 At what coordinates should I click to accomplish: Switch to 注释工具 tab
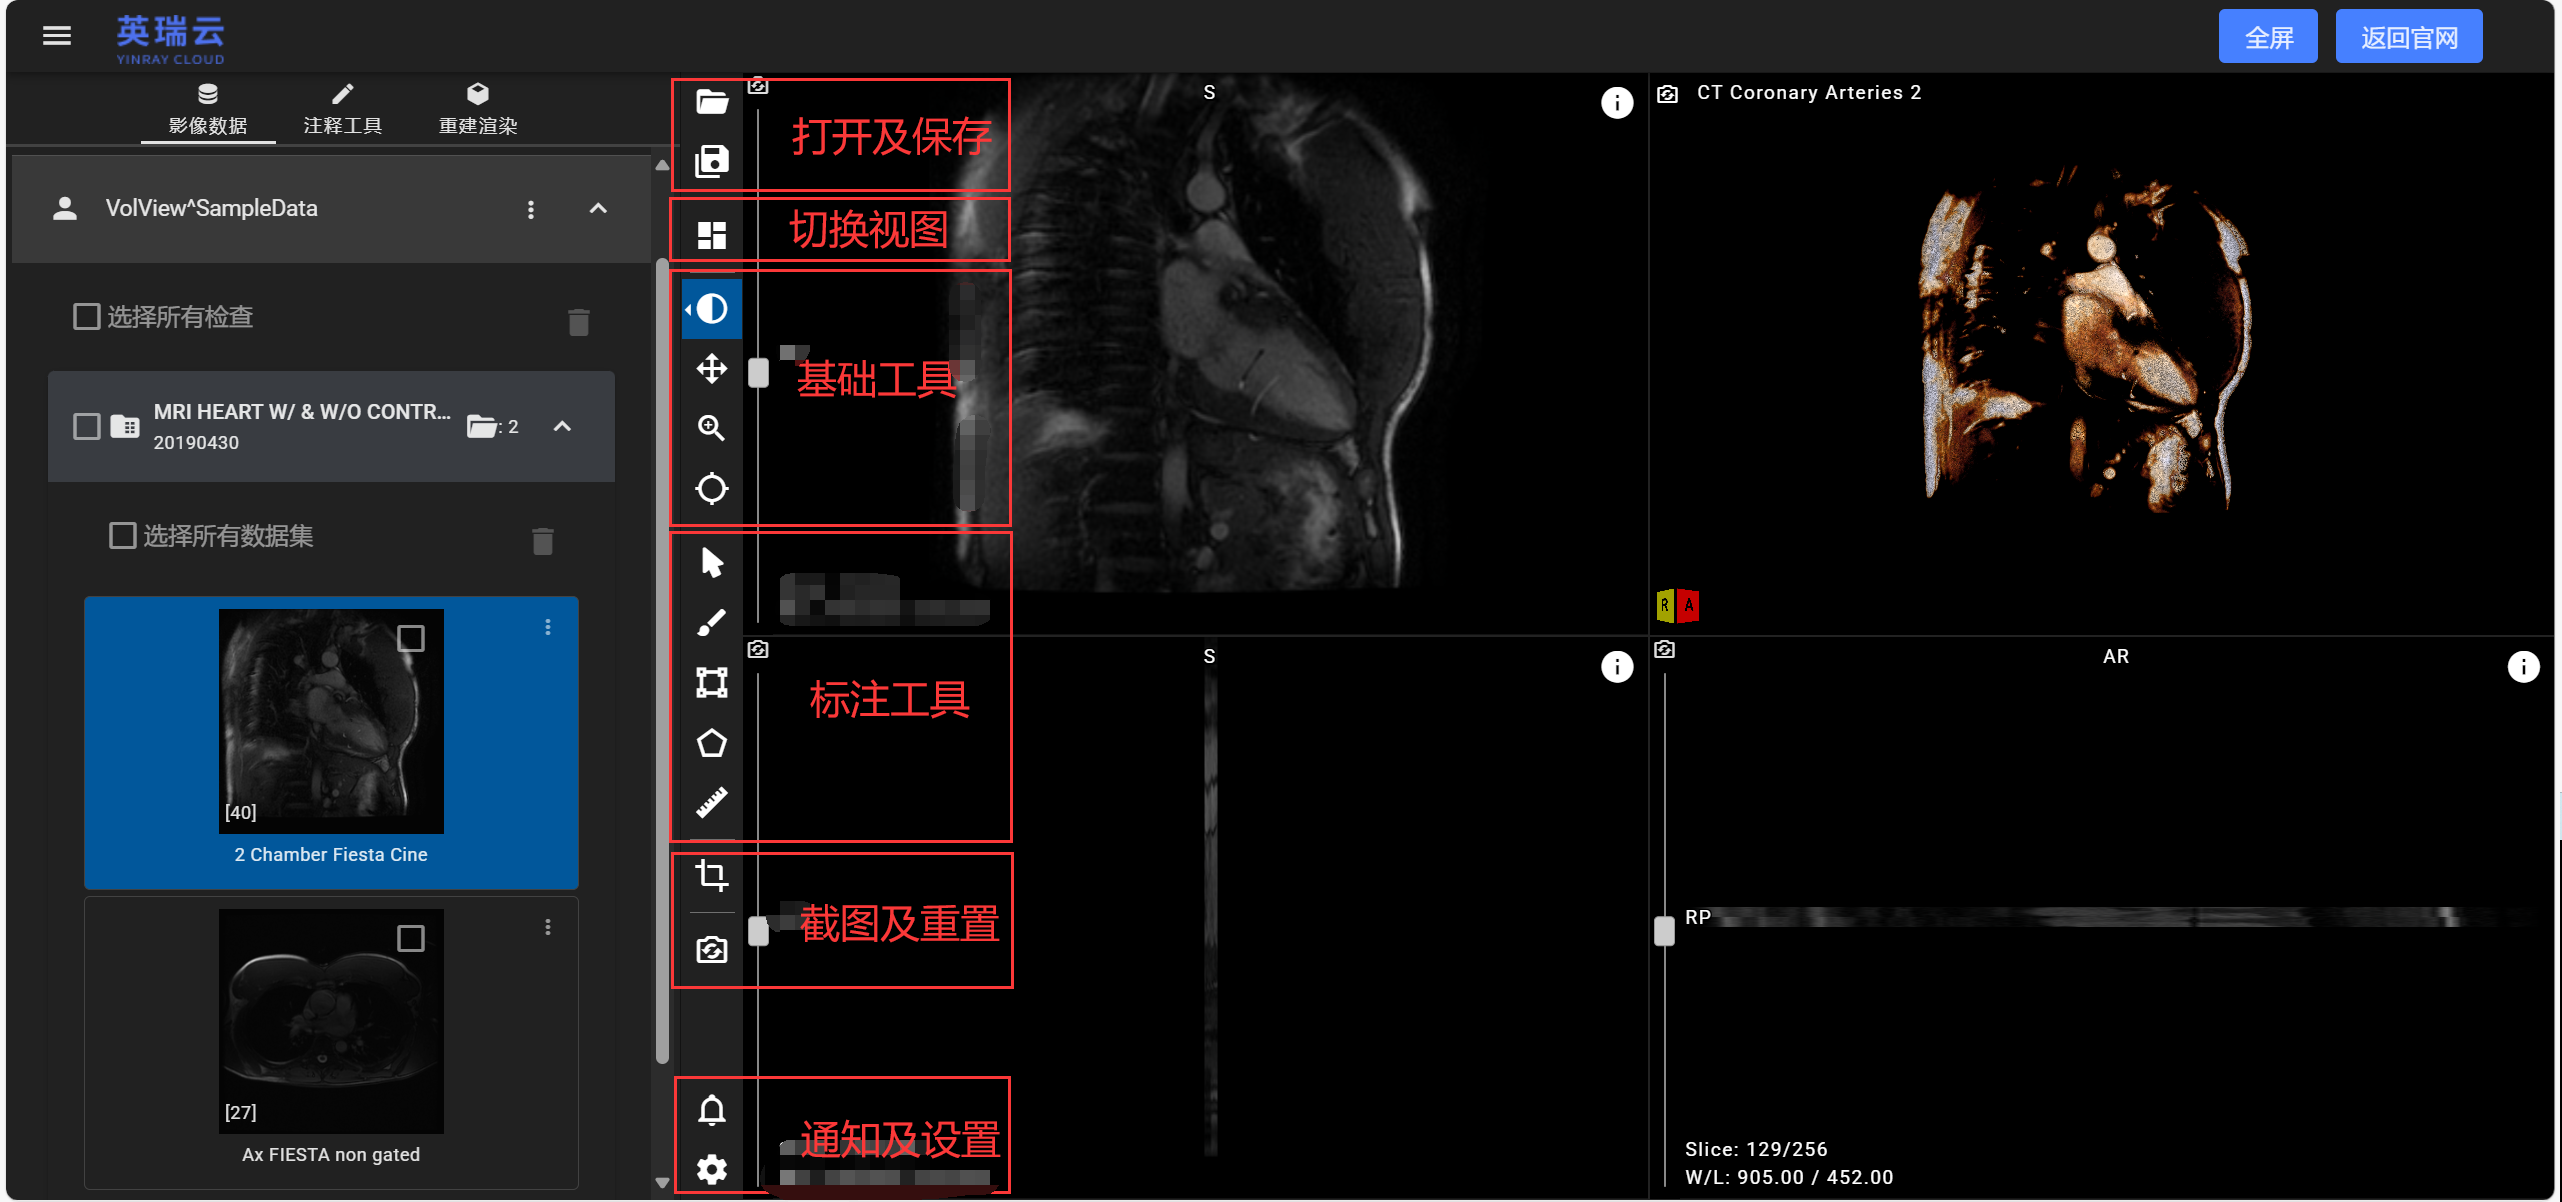(x=343, y=110)
